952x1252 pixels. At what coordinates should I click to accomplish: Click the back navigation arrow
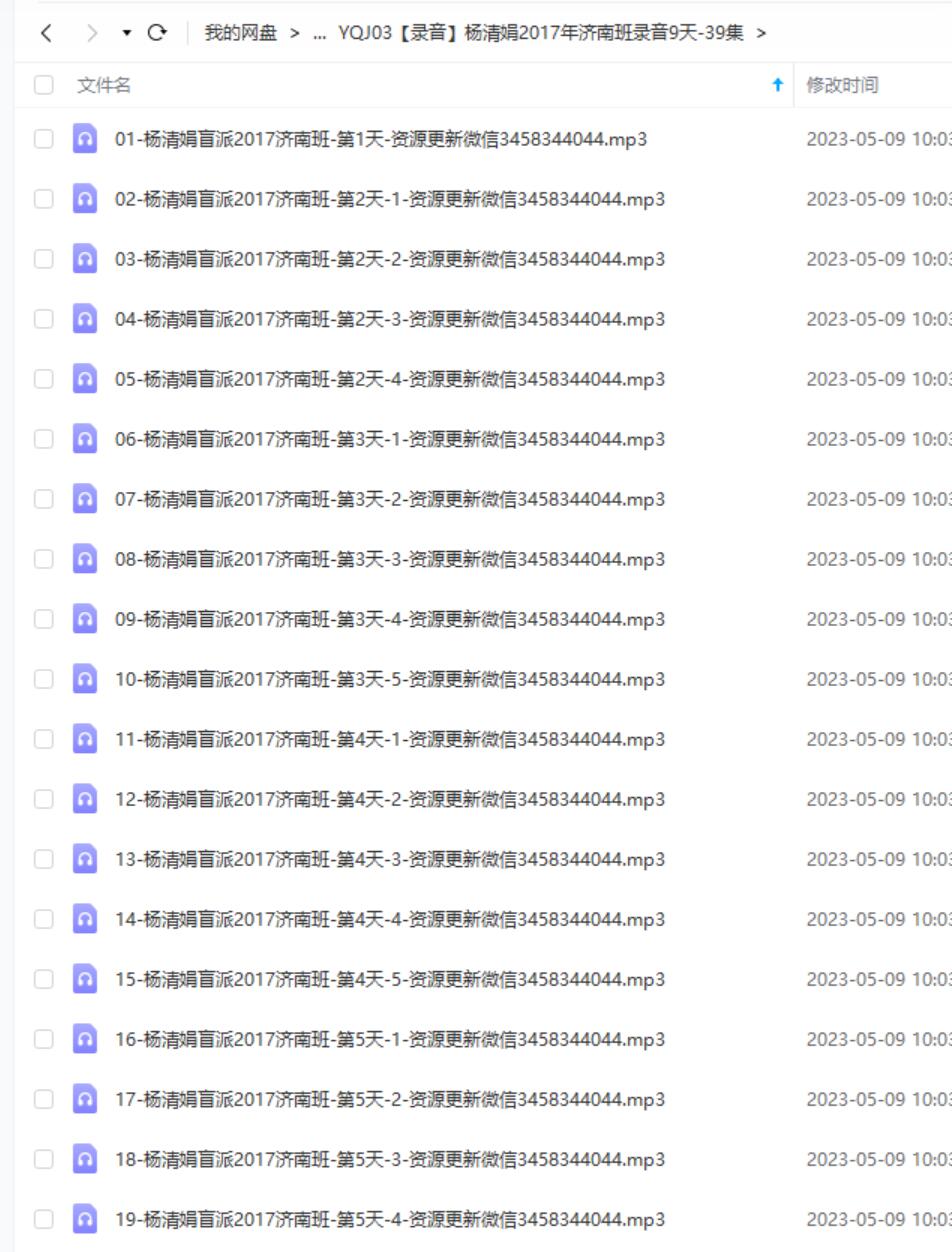pyautogui.click(x=46, y=34)
